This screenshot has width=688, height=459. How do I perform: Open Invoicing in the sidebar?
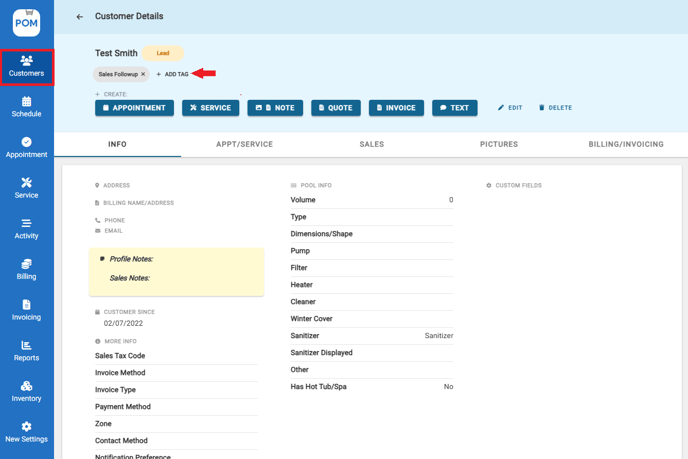click(x=27, y=310)
